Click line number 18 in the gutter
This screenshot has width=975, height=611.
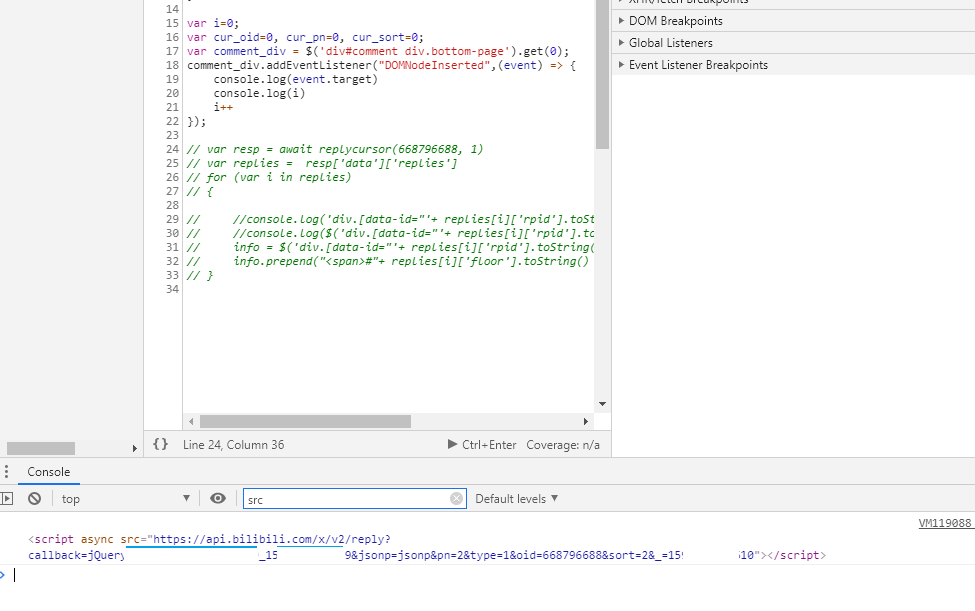pos(172,65)
